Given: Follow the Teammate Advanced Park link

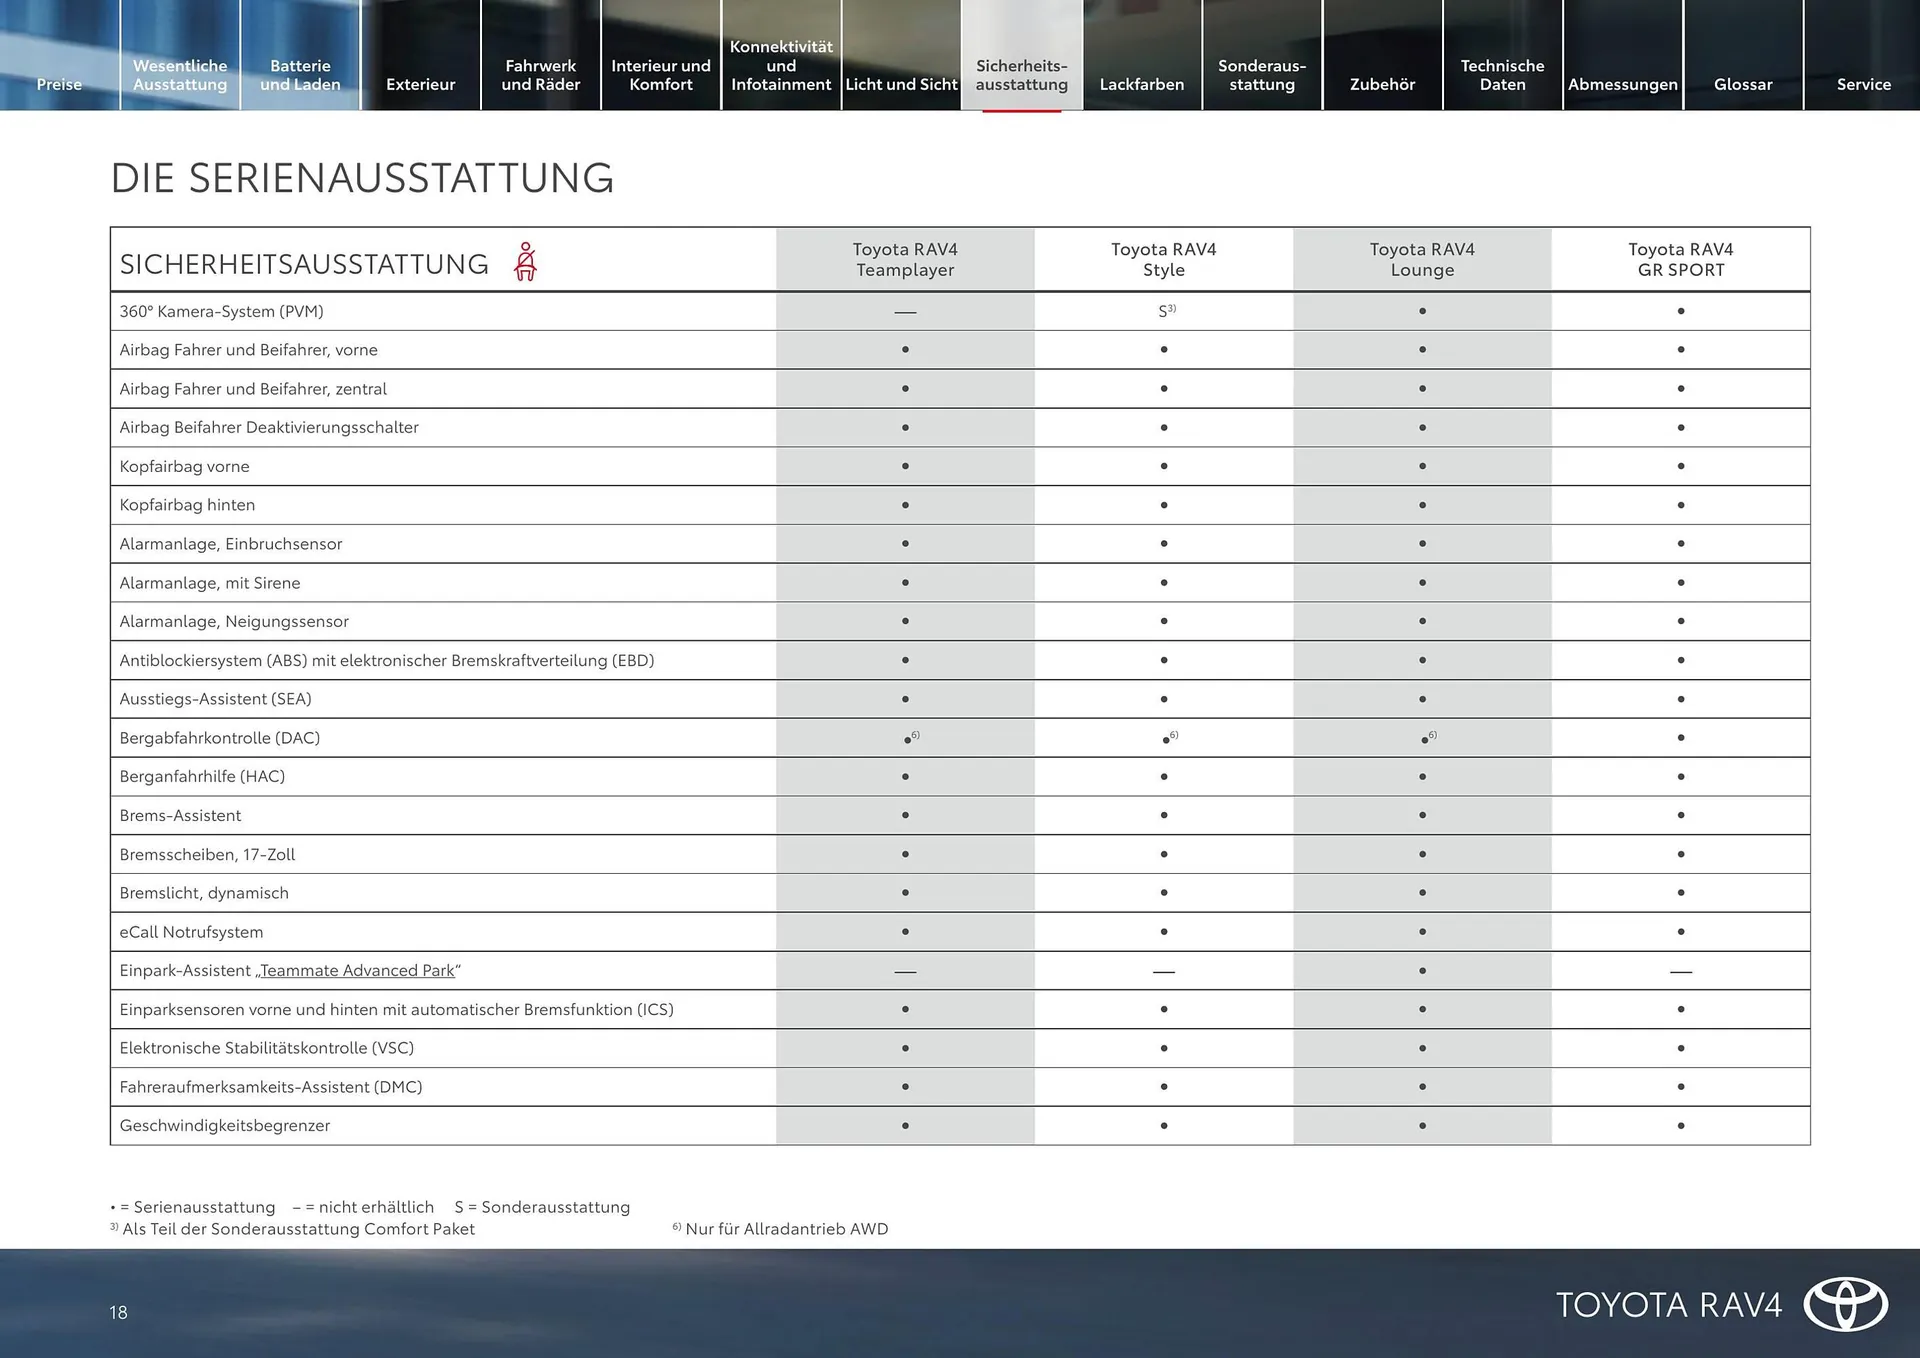Looking at the screenshot, I should tap(357, 970).
